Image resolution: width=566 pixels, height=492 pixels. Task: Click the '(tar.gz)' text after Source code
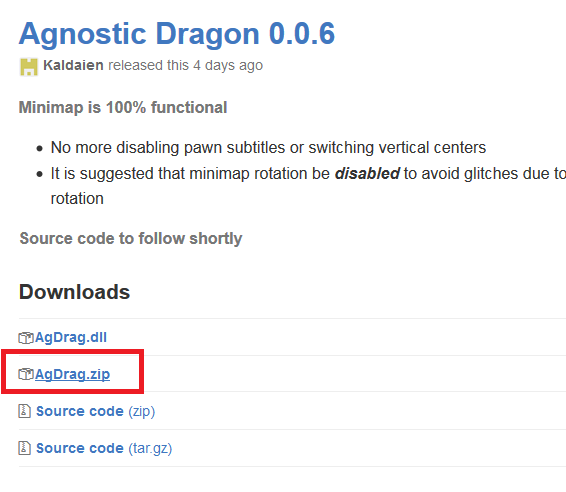point(150,448)
